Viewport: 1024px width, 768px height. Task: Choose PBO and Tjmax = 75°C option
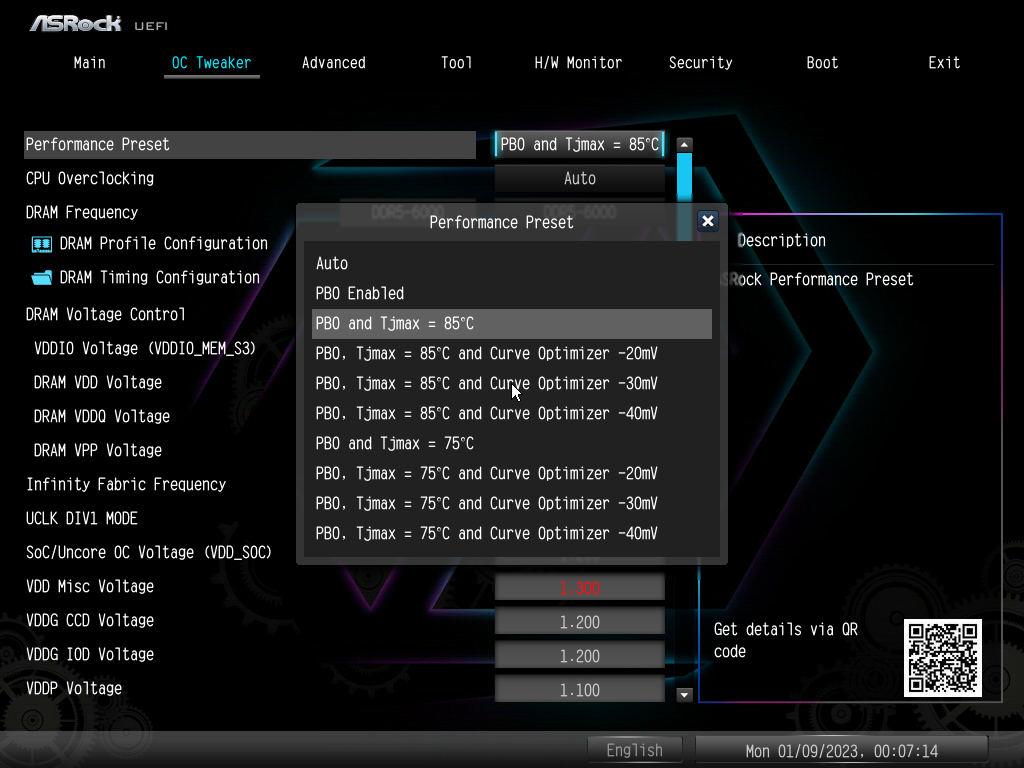pos(395,444)
